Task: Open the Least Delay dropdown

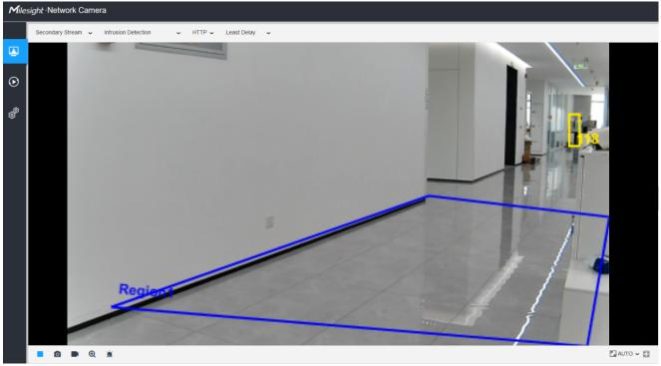Action: coord(248,32)
